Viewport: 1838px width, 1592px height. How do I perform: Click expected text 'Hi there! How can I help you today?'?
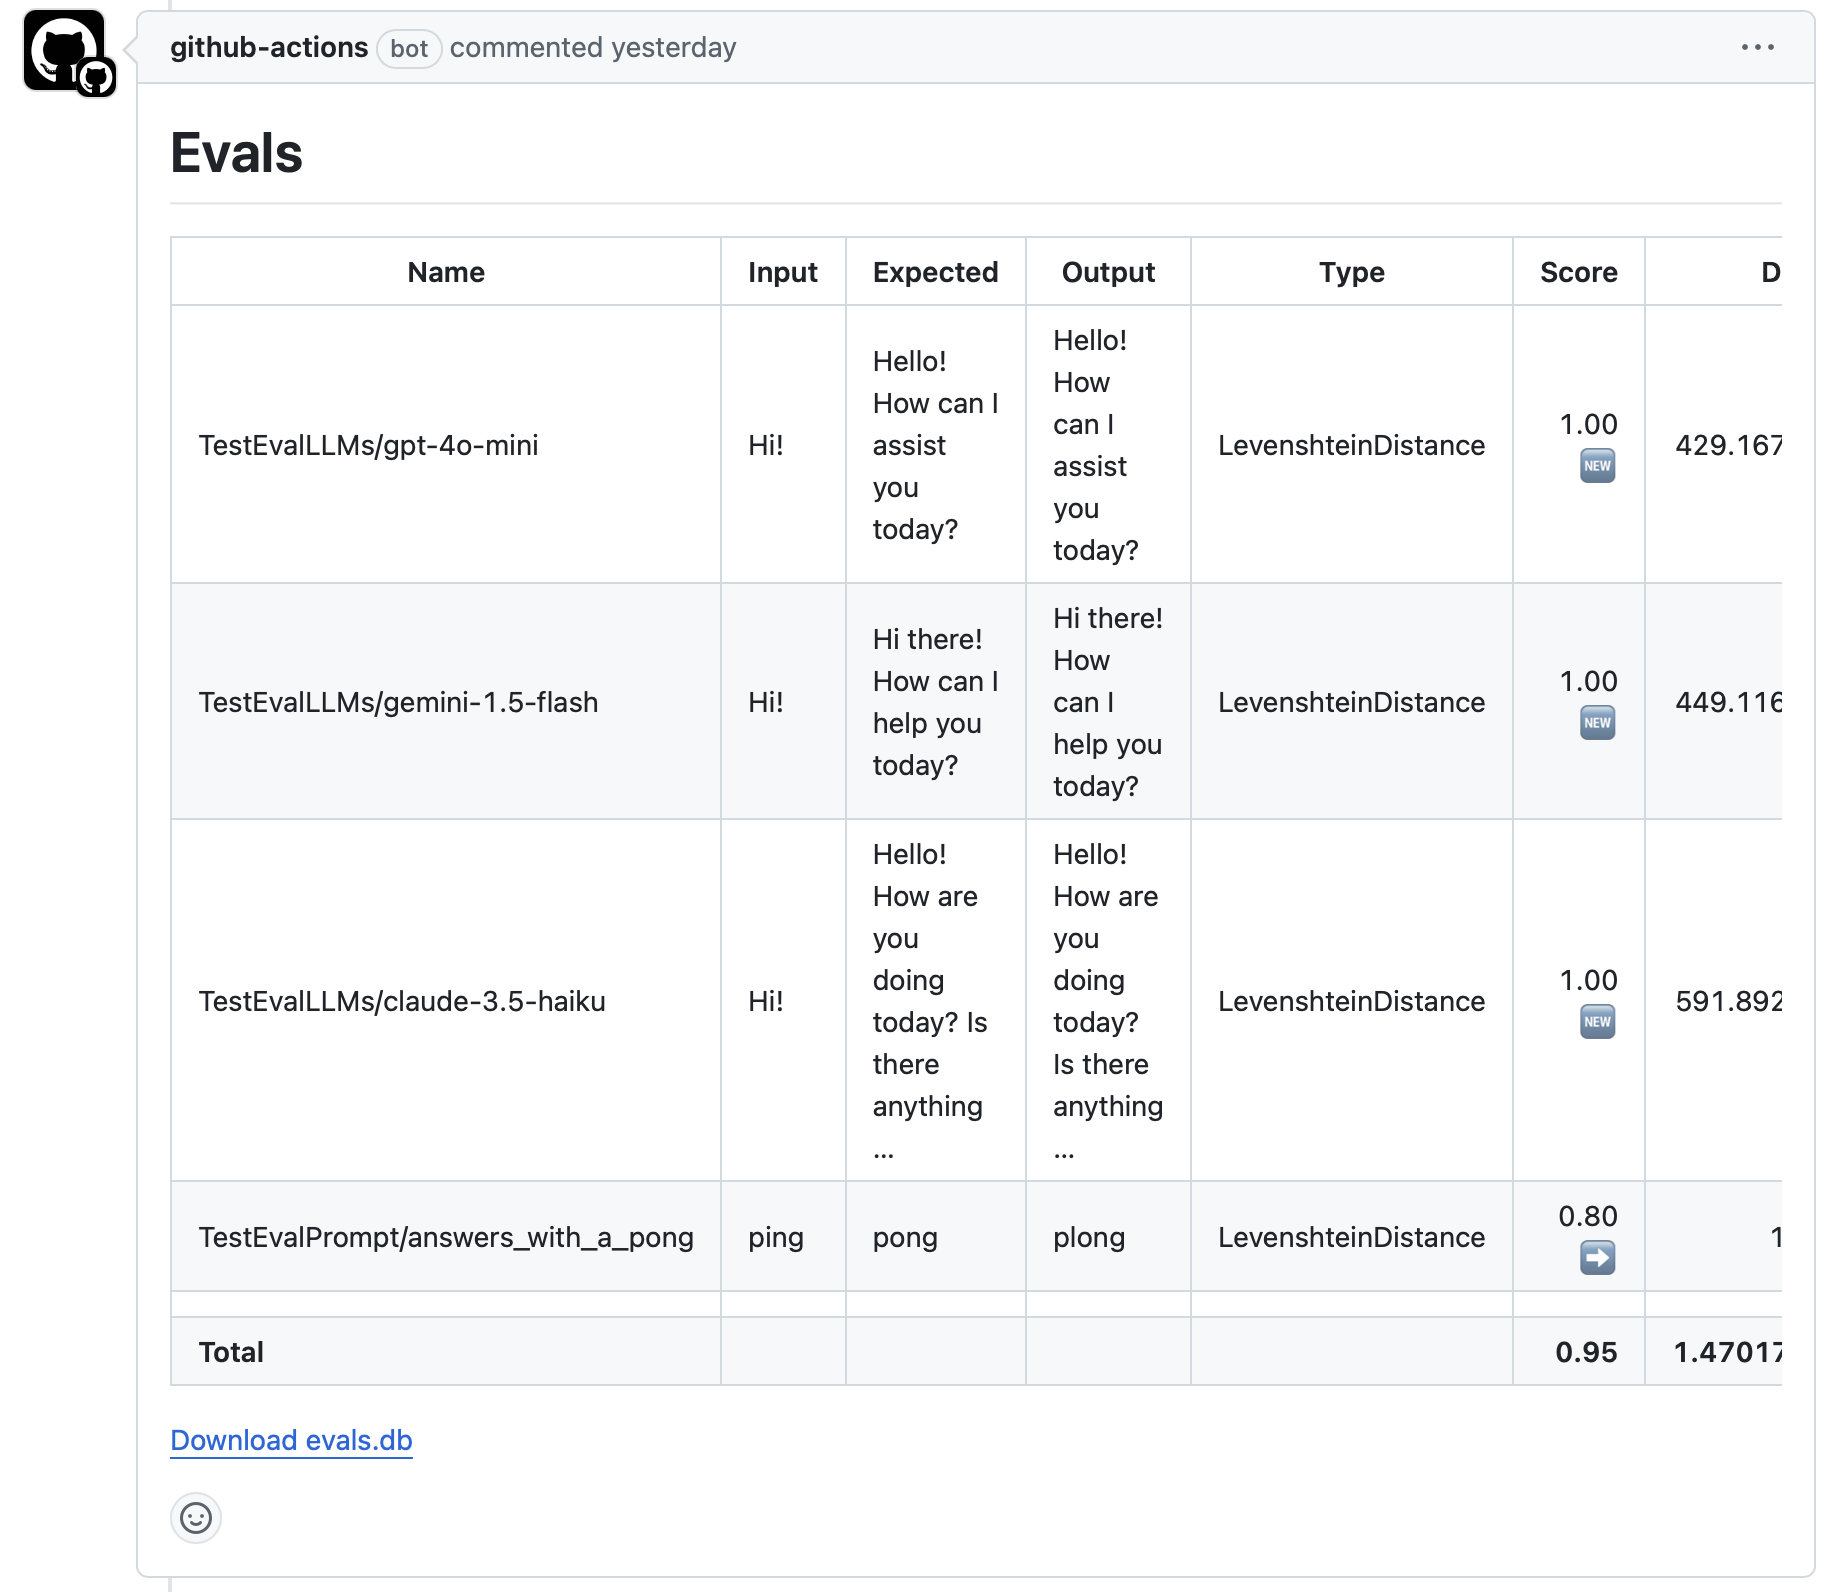pos(935,702)
